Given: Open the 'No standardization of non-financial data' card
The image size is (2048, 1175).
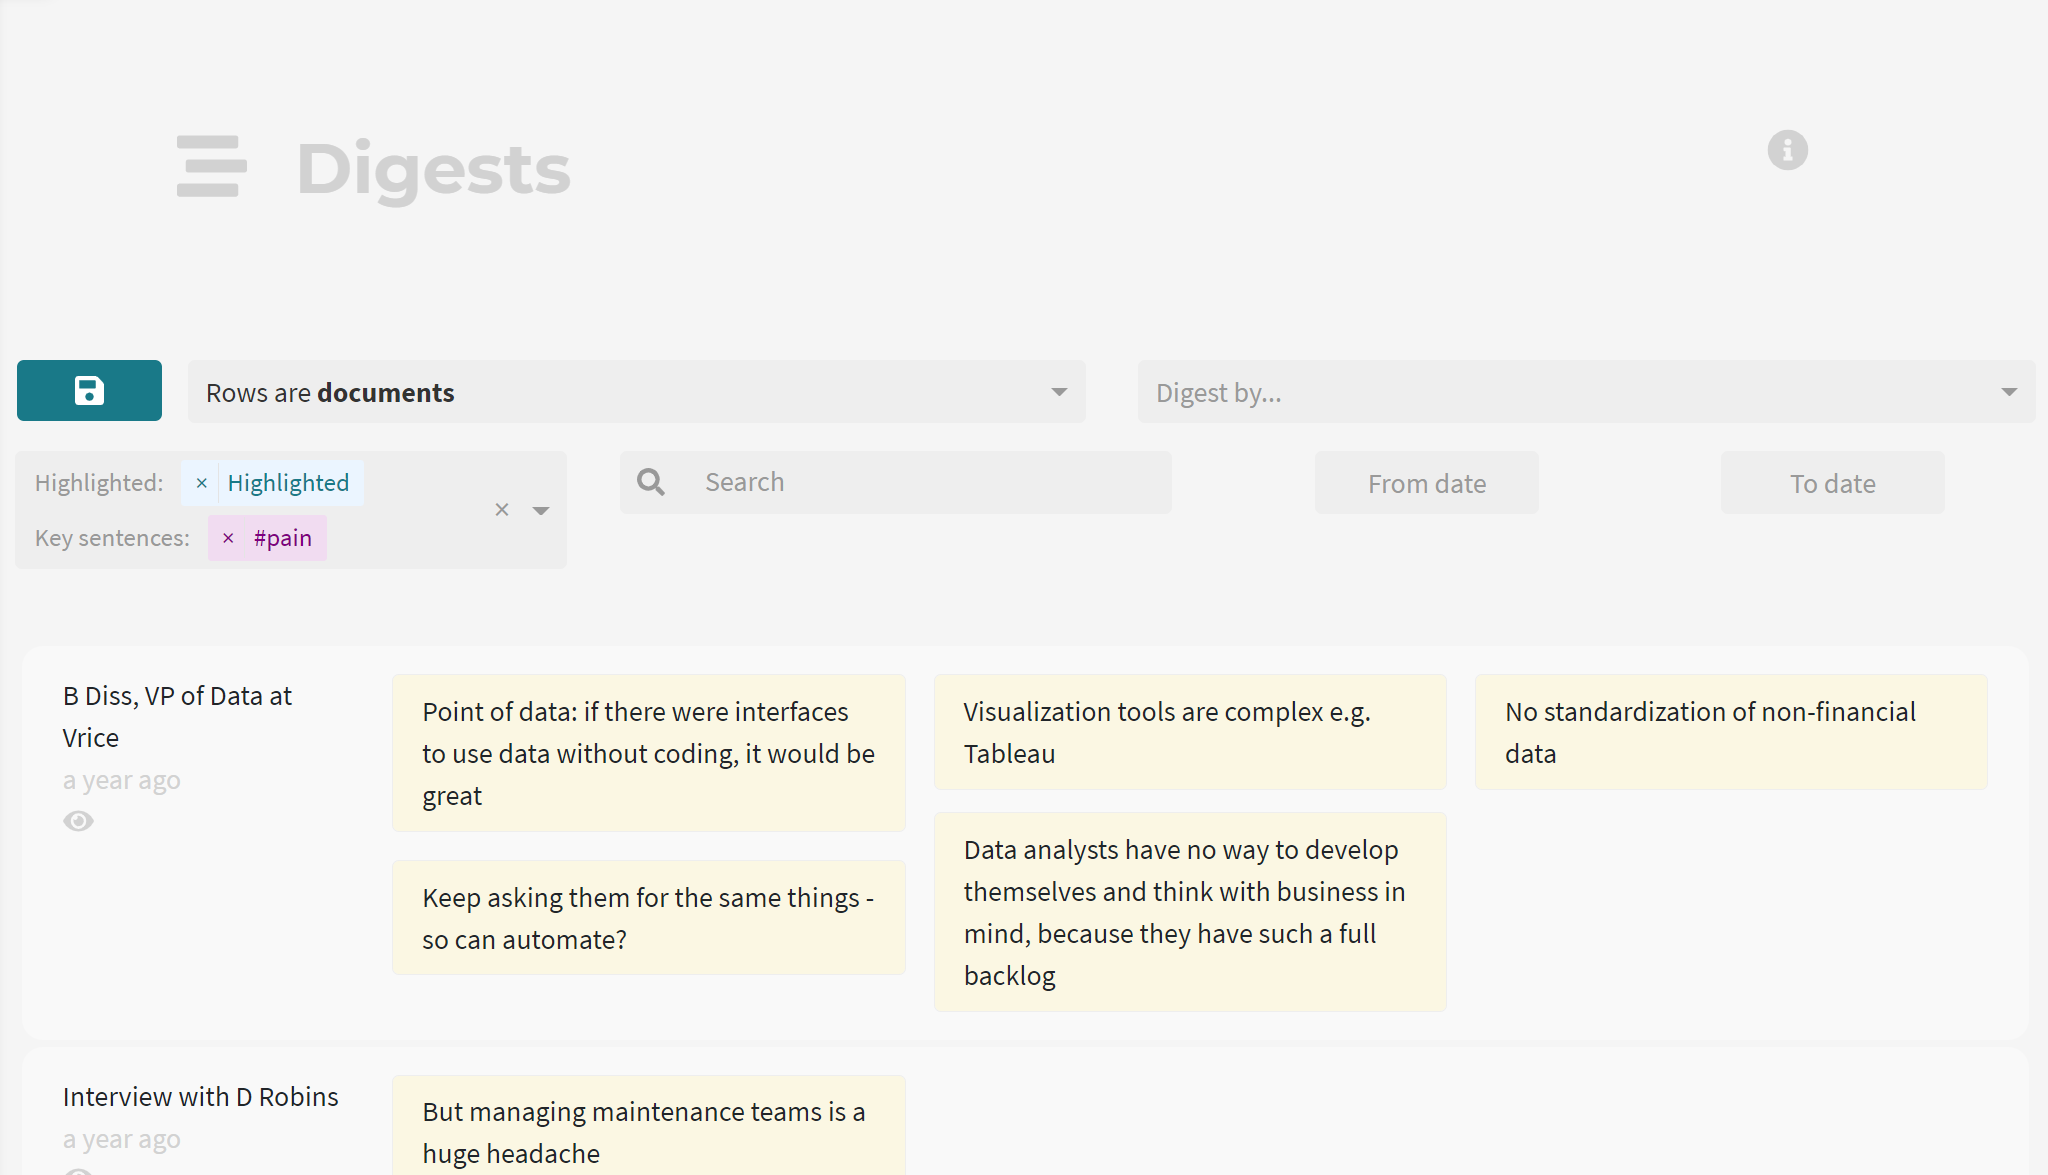Looking at the screenshot, I should pyautogui.click(x=1731, y=732).
